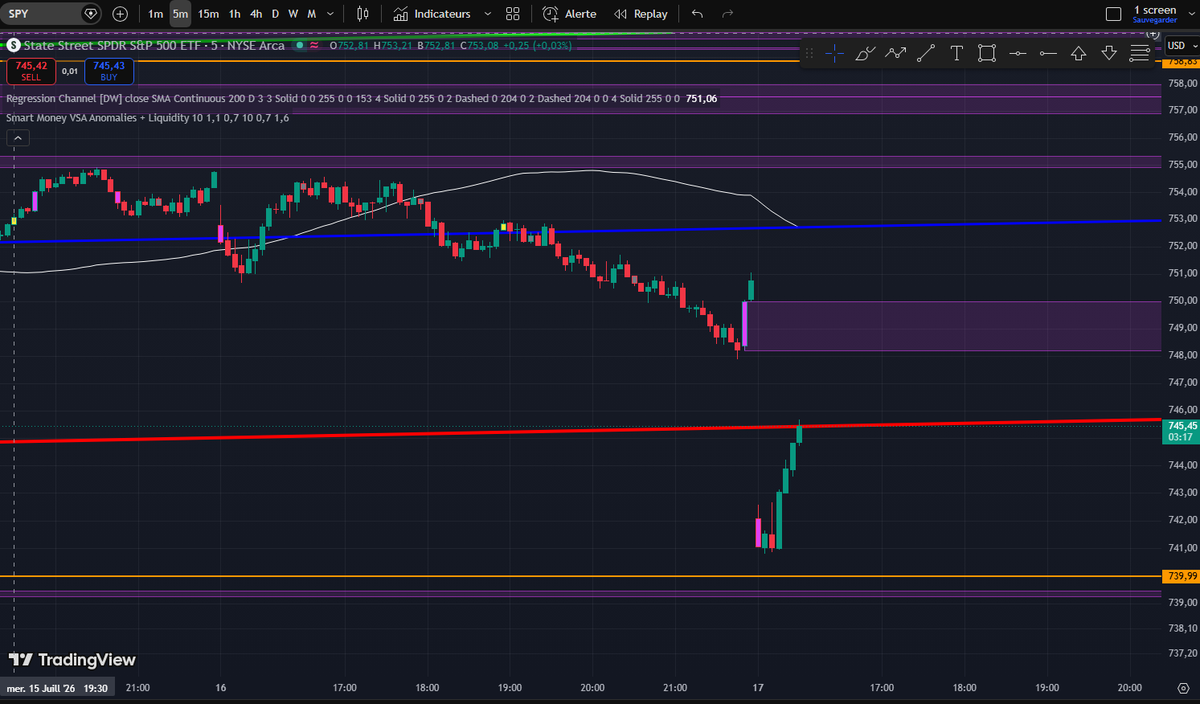Select the rectangle drawing tool
This screenshot has height=704, width=1200.
coord(987,53)
